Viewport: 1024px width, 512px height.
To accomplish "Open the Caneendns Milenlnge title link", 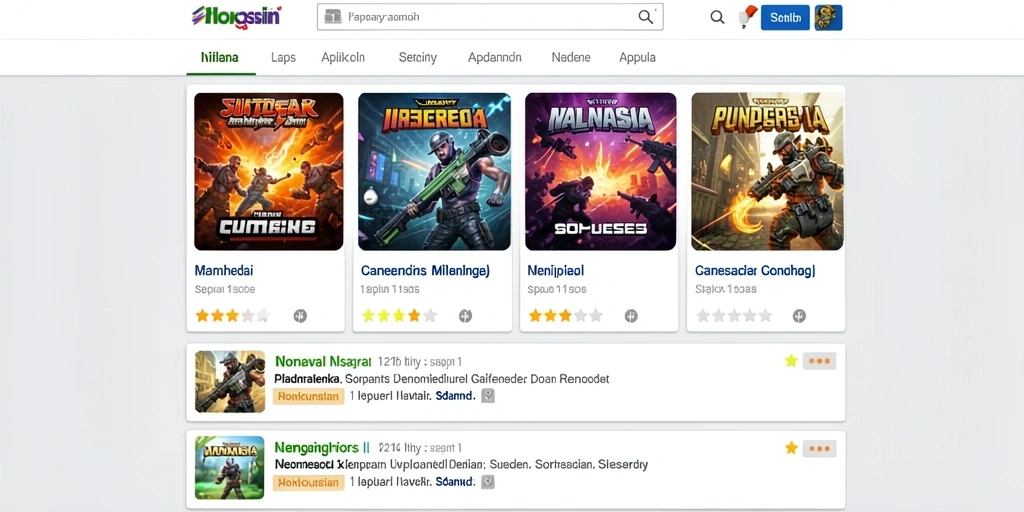I will (x=425, y=270).
